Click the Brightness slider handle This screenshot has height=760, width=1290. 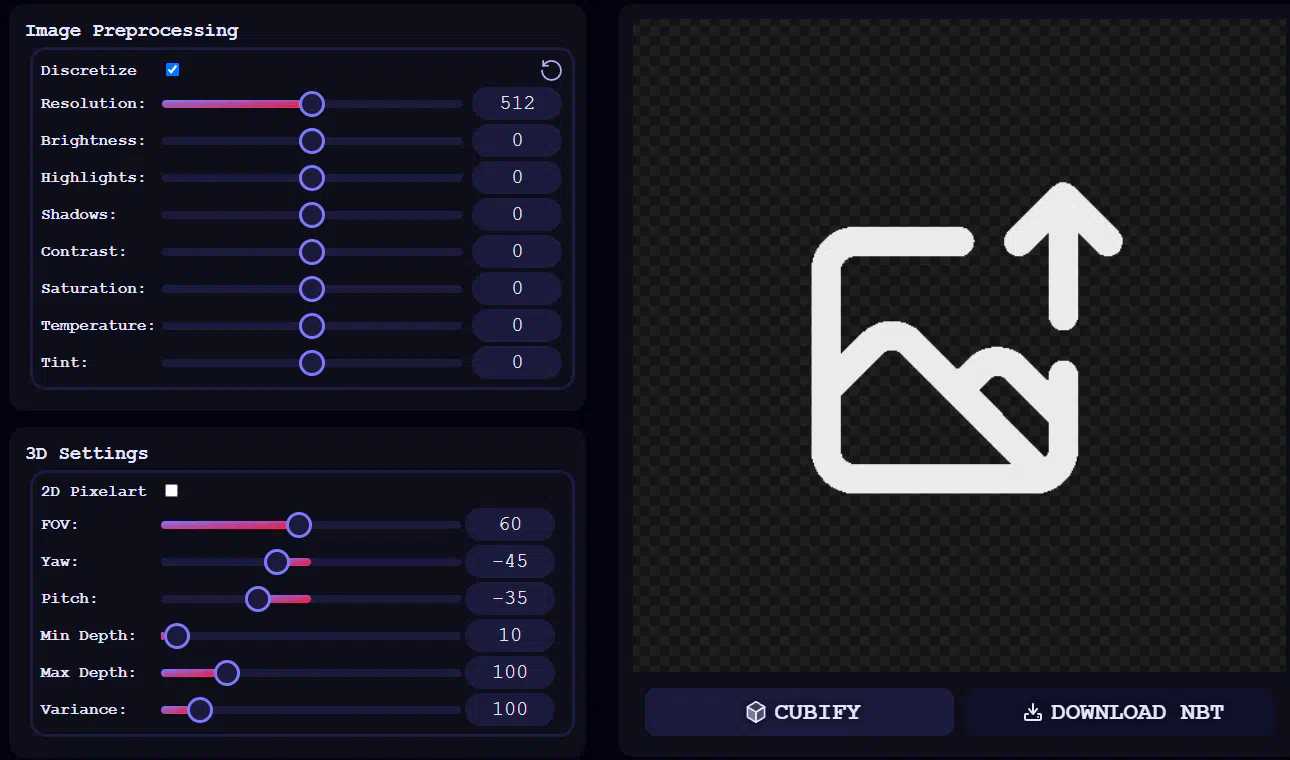312,141
